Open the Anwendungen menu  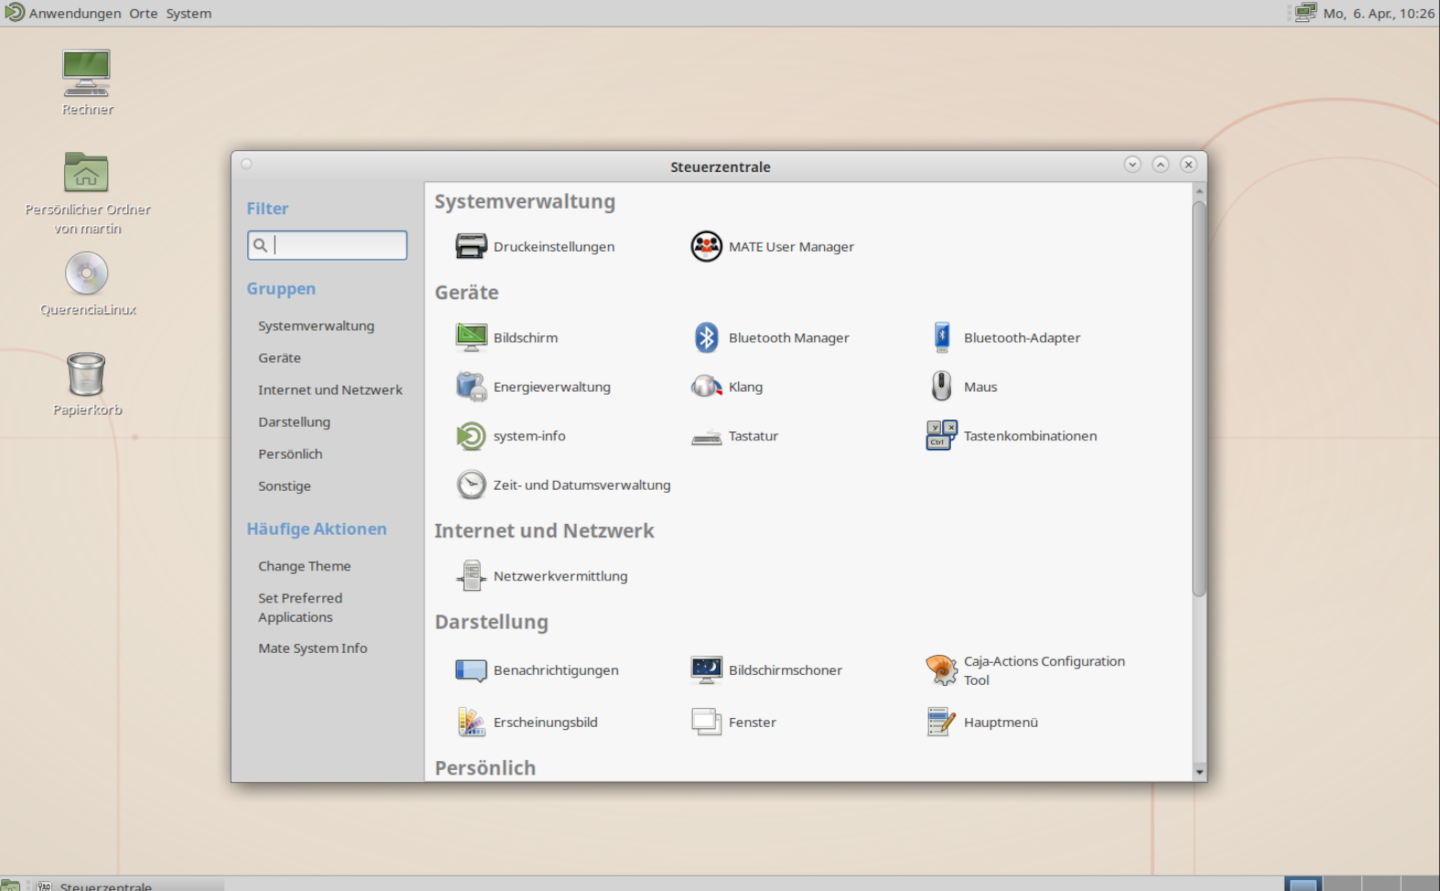pos(74,13)
